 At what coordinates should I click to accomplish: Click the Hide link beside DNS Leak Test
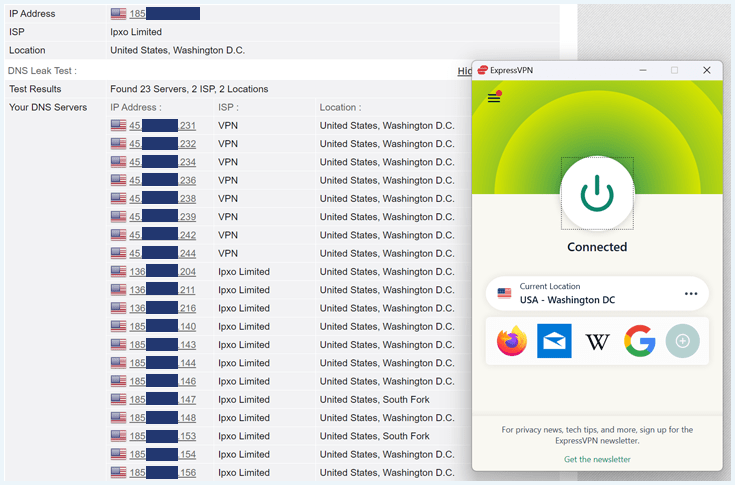[x=465, y=71]
